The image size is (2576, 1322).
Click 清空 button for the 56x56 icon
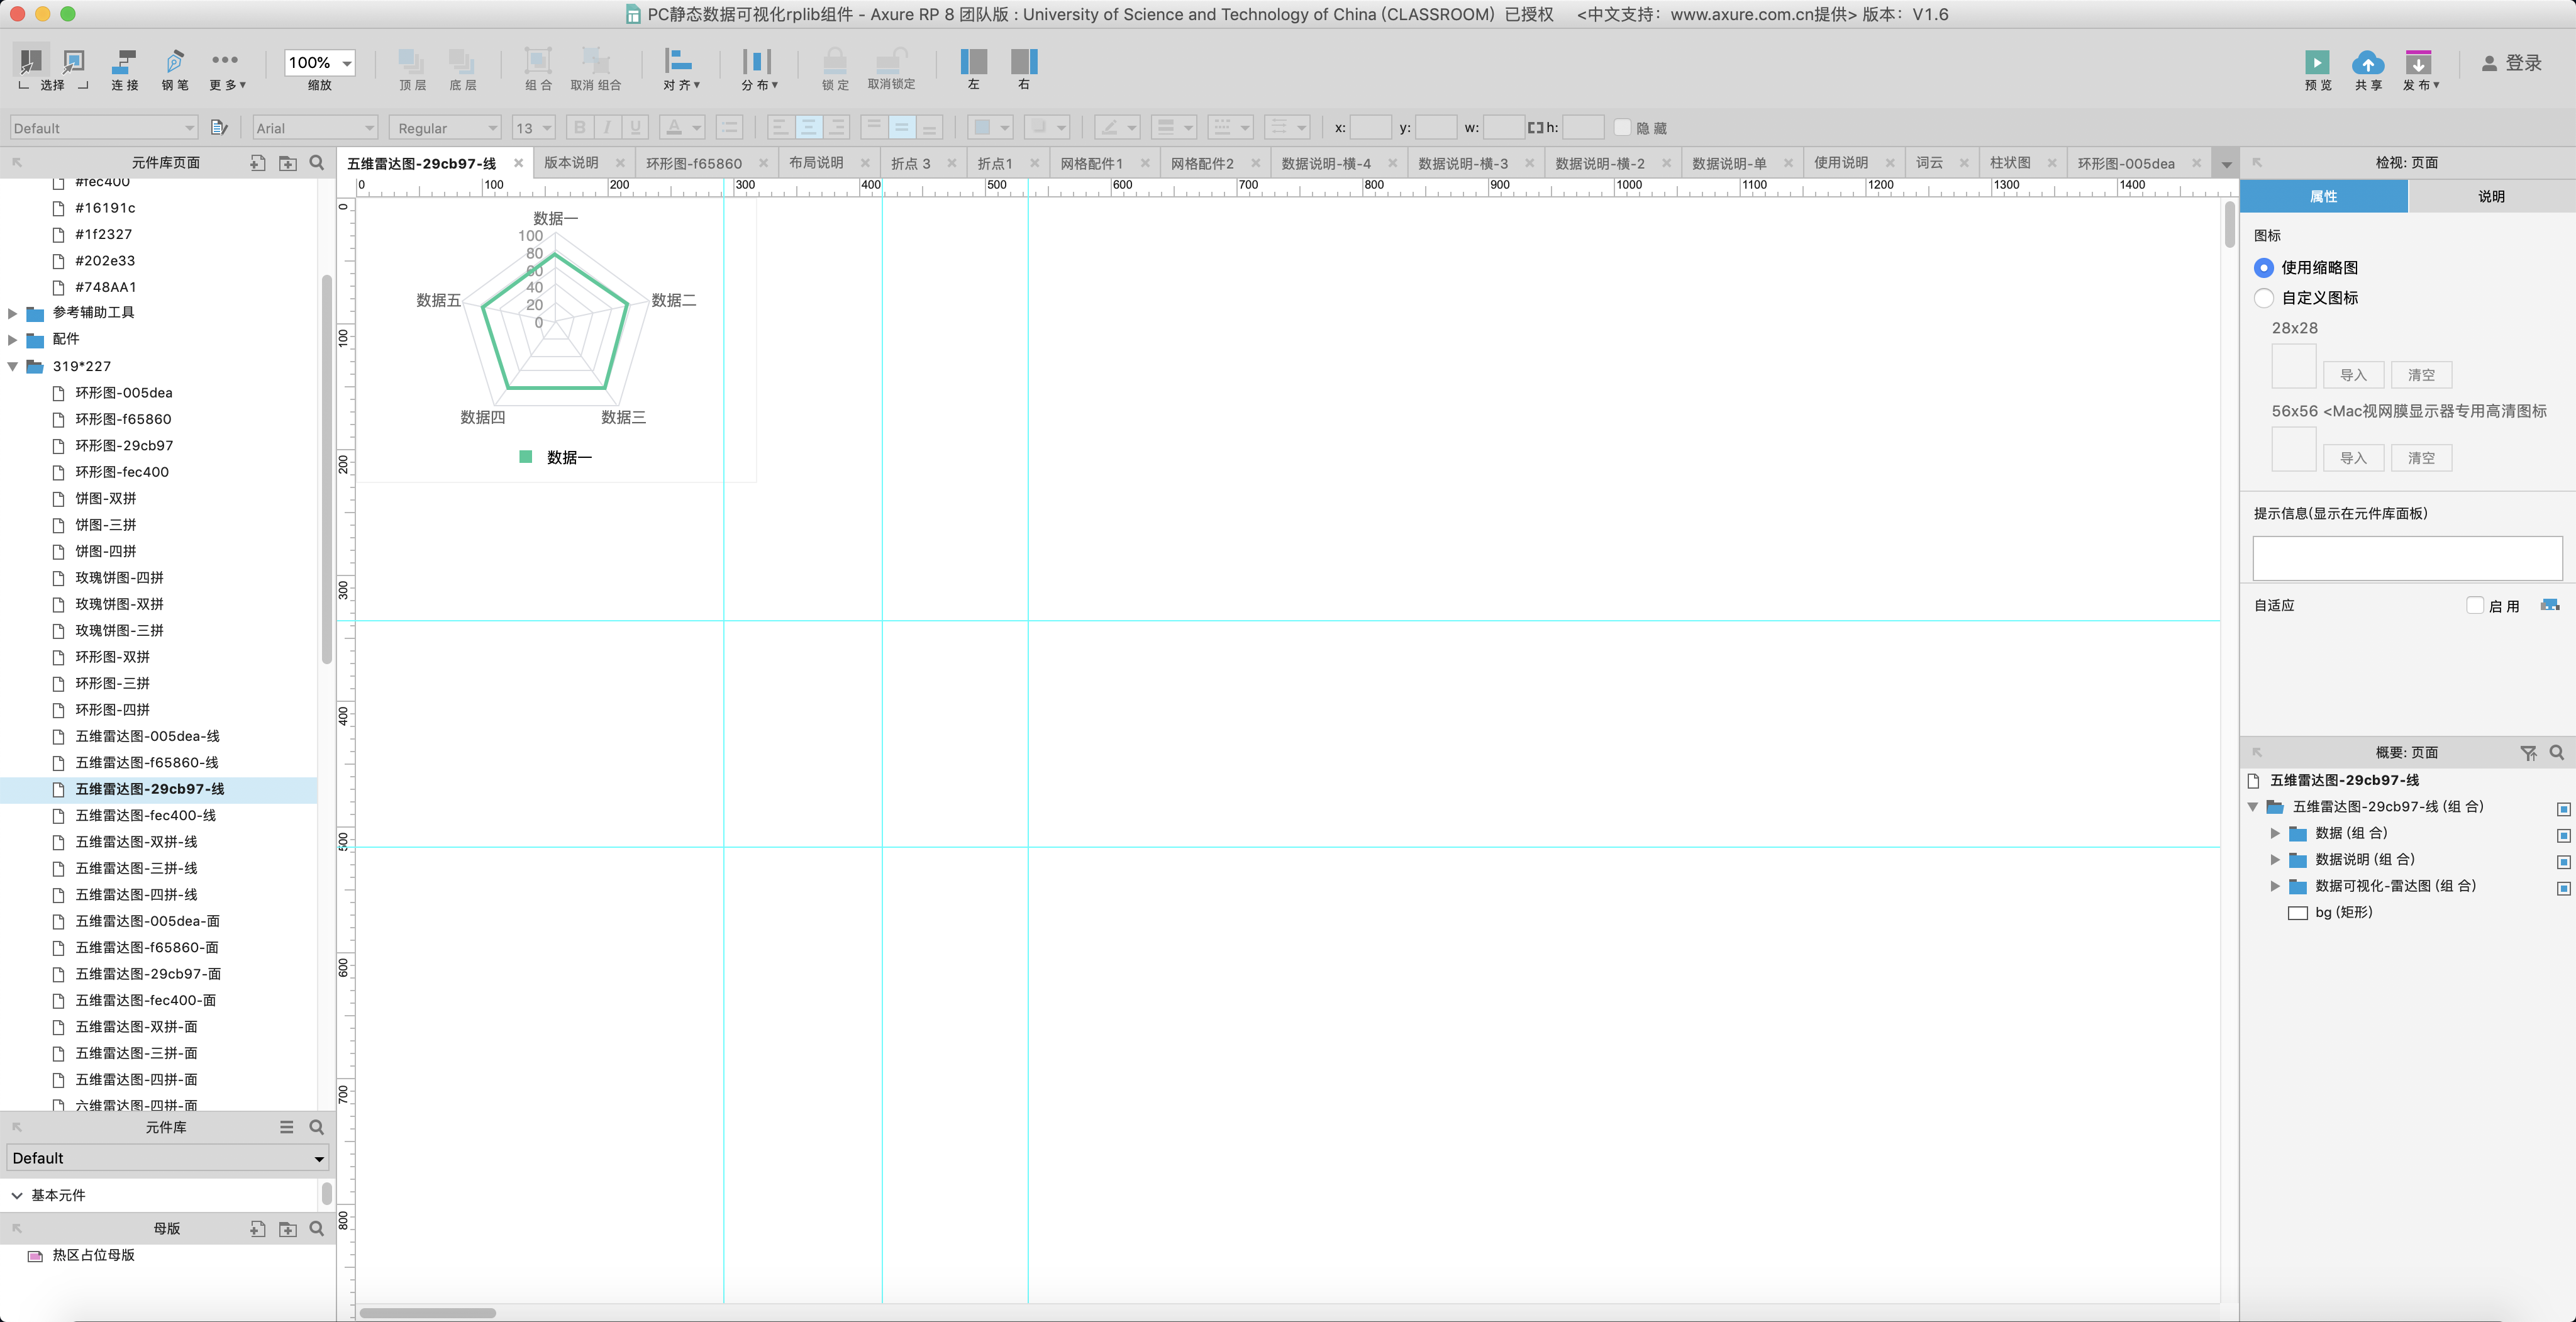pos(2421,458)
